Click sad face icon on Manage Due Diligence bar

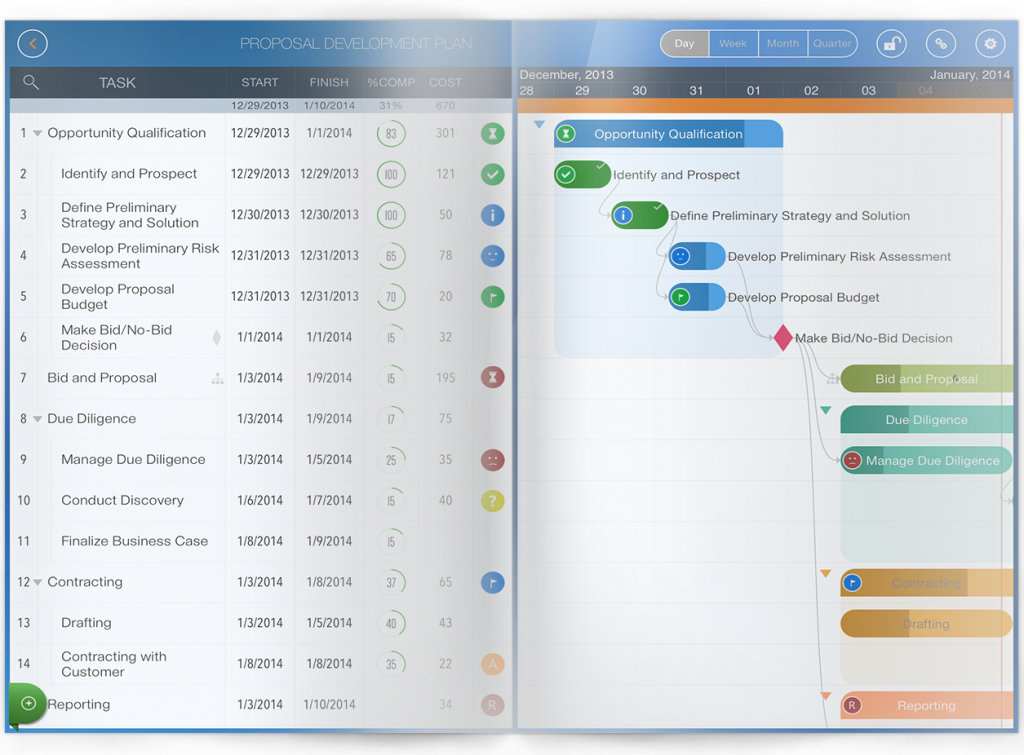pyautogui.click(x=852, y=460)
